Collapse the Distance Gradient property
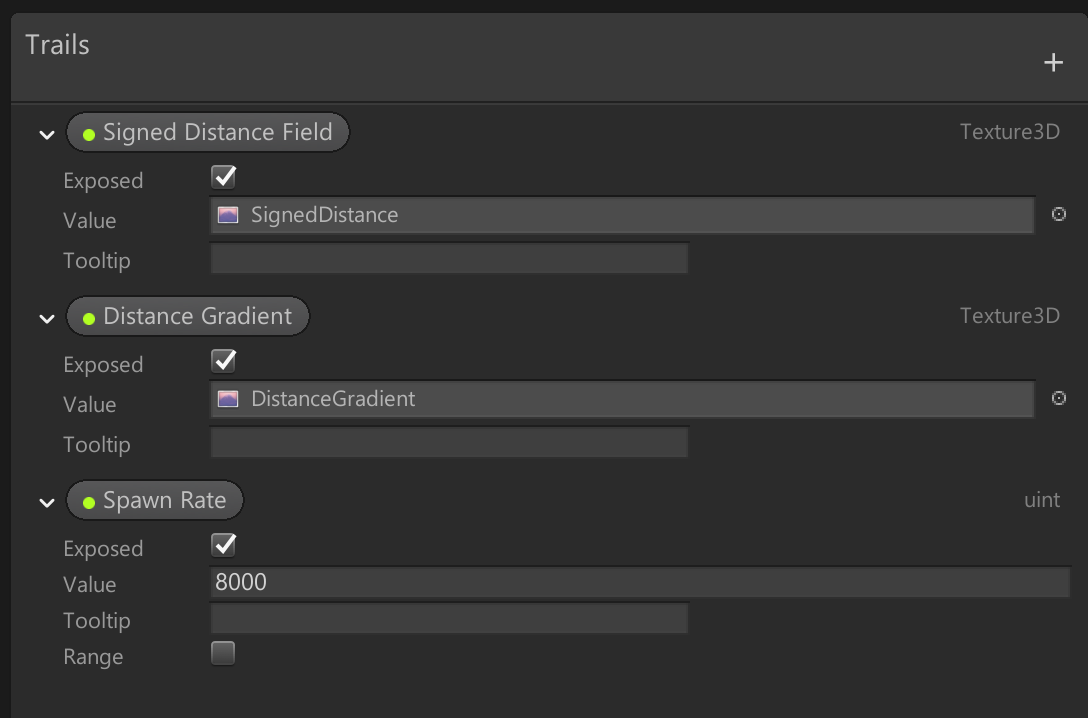This screenshot has width=1088, height=718. click(46, 318)
